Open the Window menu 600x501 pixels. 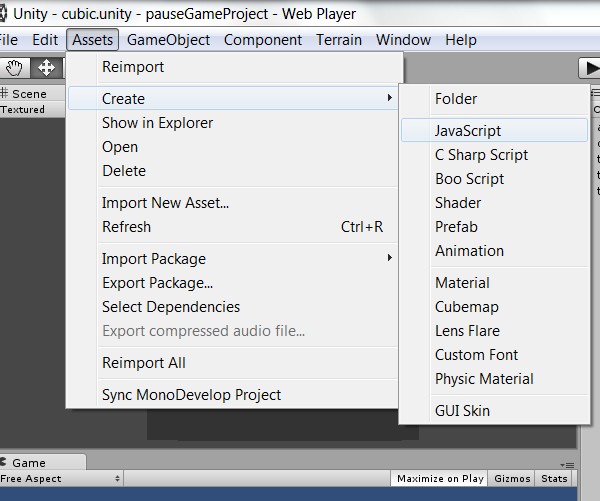[403, 40]
